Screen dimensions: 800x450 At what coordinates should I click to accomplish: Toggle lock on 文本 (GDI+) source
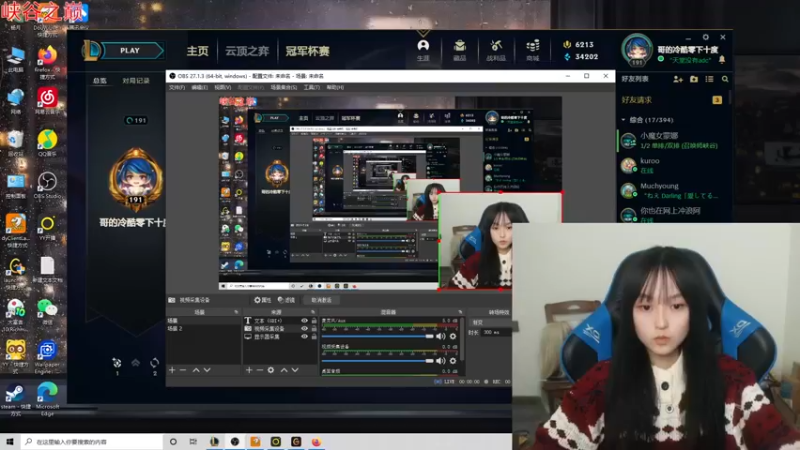point(314,321)
